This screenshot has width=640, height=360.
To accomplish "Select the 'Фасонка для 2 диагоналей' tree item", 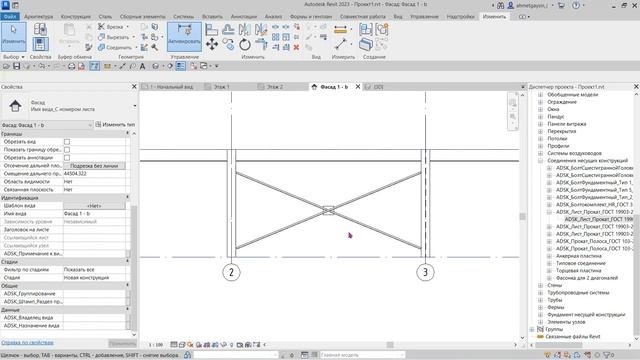I will click(587, 278).
